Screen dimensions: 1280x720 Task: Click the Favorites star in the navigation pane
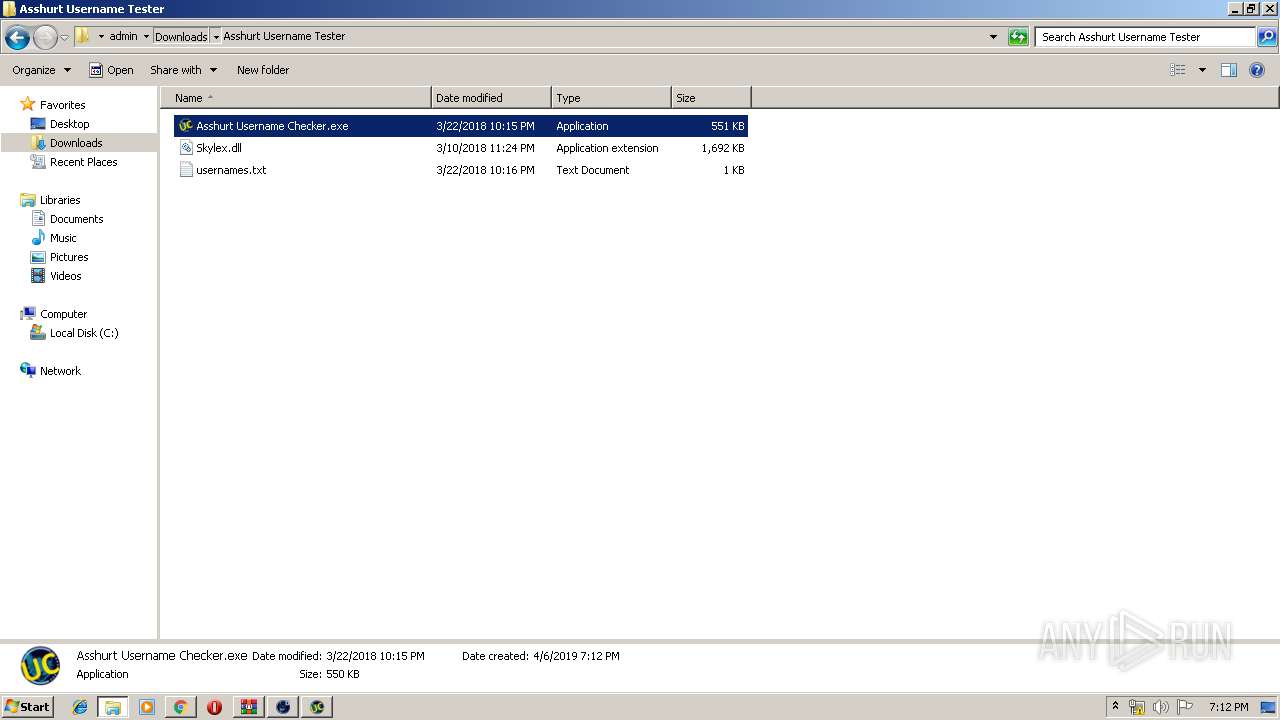click(28, 105)
